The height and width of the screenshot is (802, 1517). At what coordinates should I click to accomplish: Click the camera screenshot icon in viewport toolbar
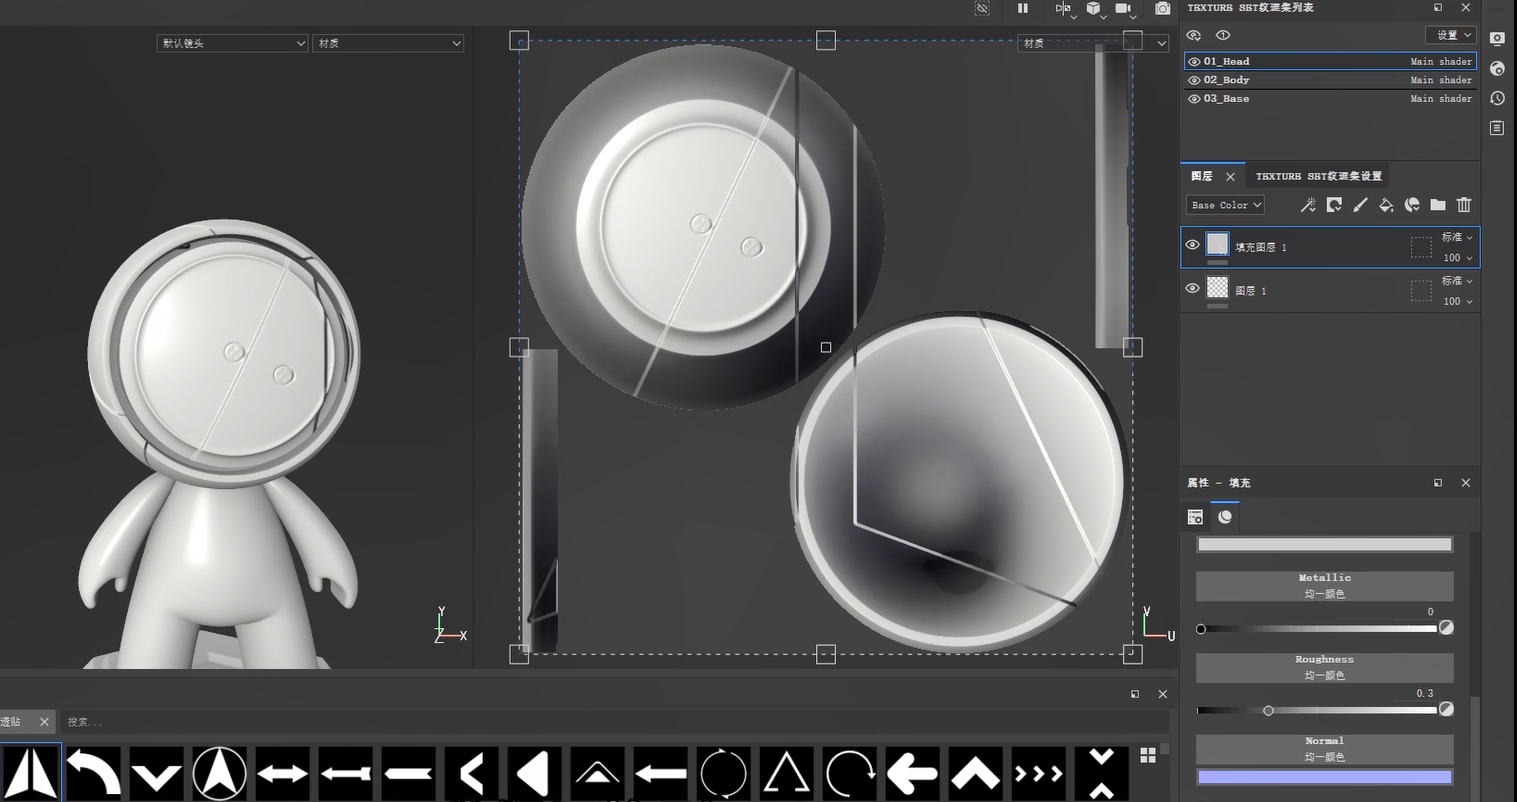[1162, 9]
